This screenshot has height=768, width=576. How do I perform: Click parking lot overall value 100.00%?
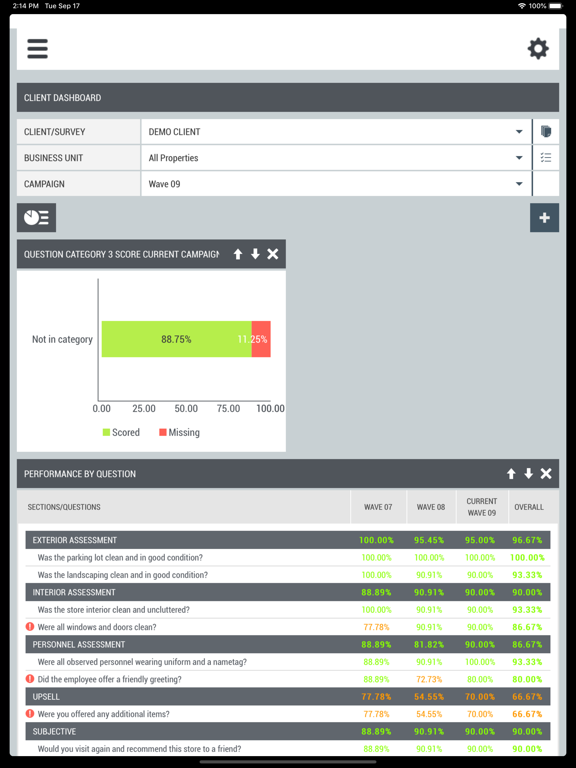pyautogui.click(x=527, y=557)
